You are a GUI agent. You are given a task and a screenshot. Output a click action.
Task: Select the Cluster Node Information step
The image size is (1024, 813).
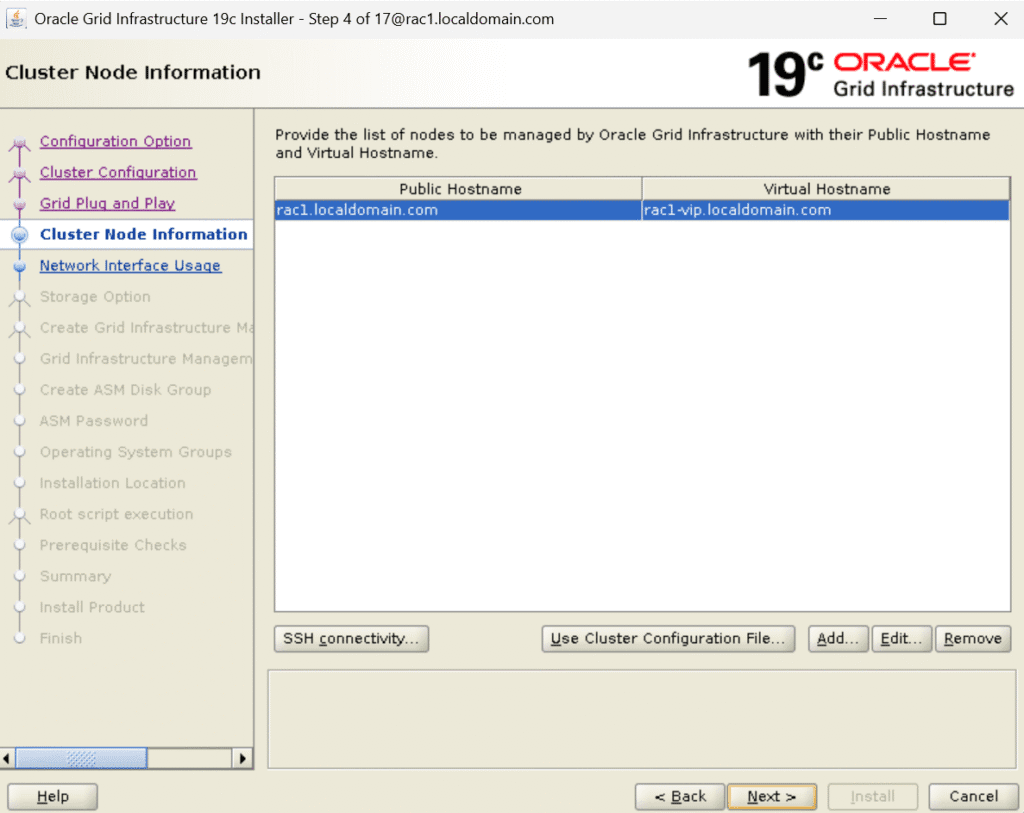[x=143, y=235]
